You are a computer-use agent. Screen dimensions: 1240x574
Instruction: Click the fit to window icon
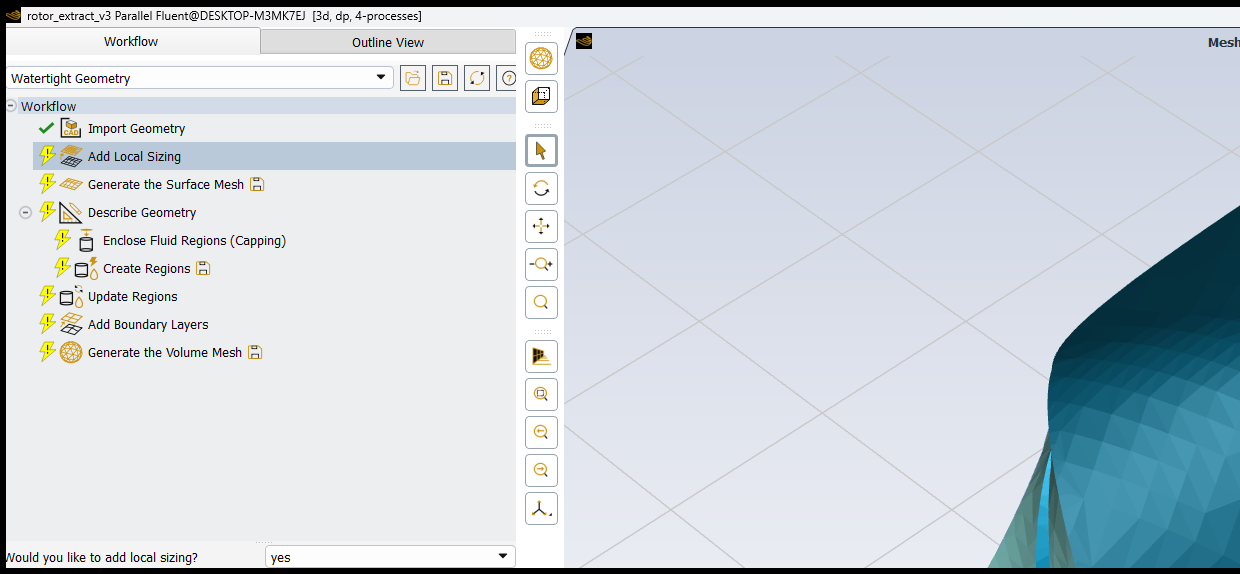pos(541,395)
